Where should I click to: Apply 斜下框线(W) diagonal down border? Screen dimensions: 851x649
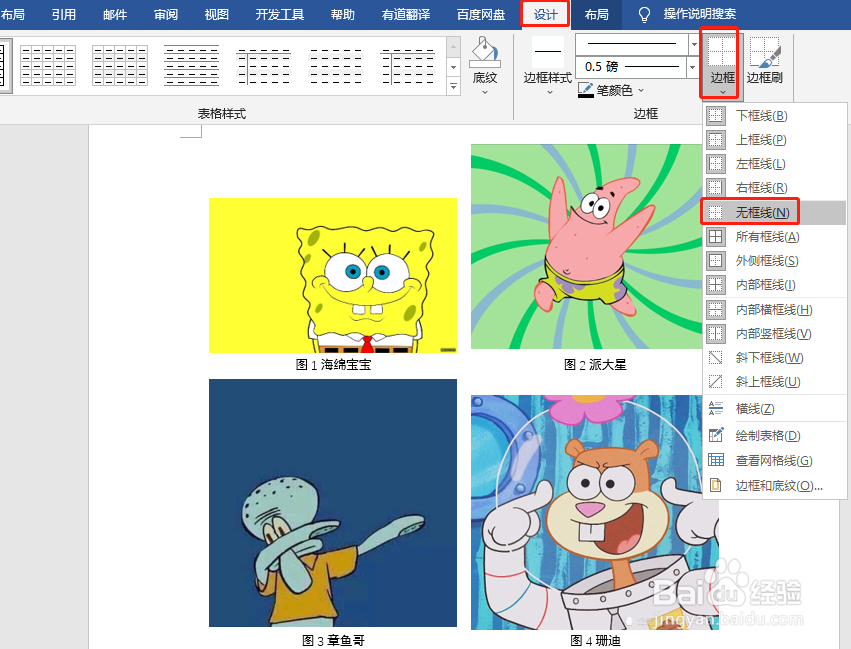coord(775,358)
